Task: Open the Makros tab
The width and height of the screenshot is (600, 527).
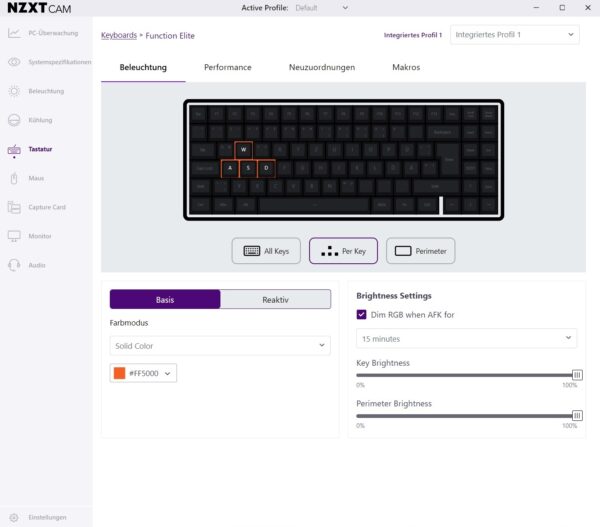Action: [x=406, y=67]
